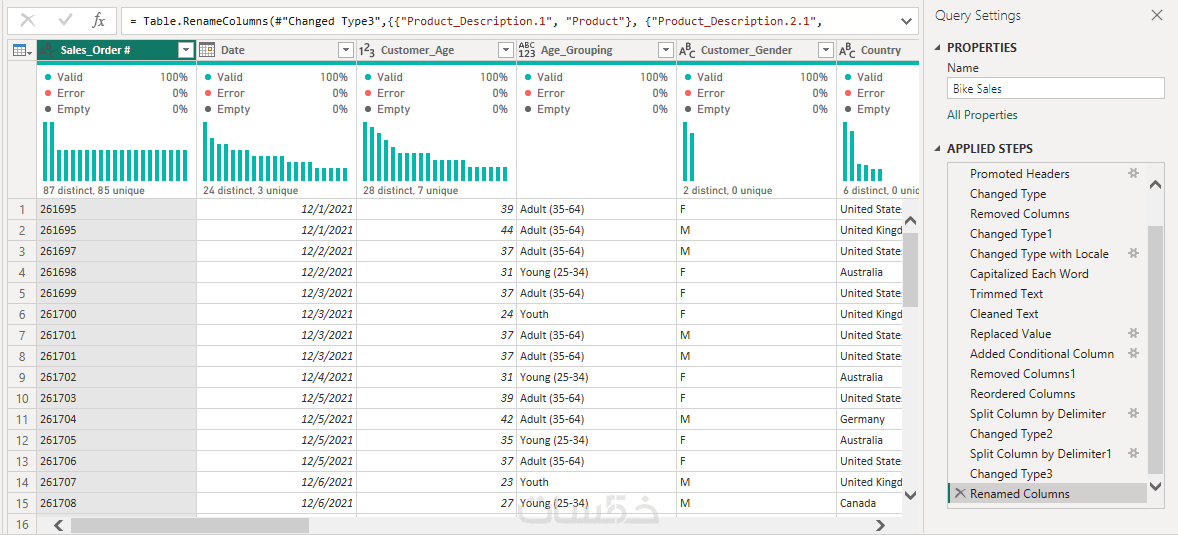
Task: Open the Date column filter dropdown
Action: tap(346, 50)
